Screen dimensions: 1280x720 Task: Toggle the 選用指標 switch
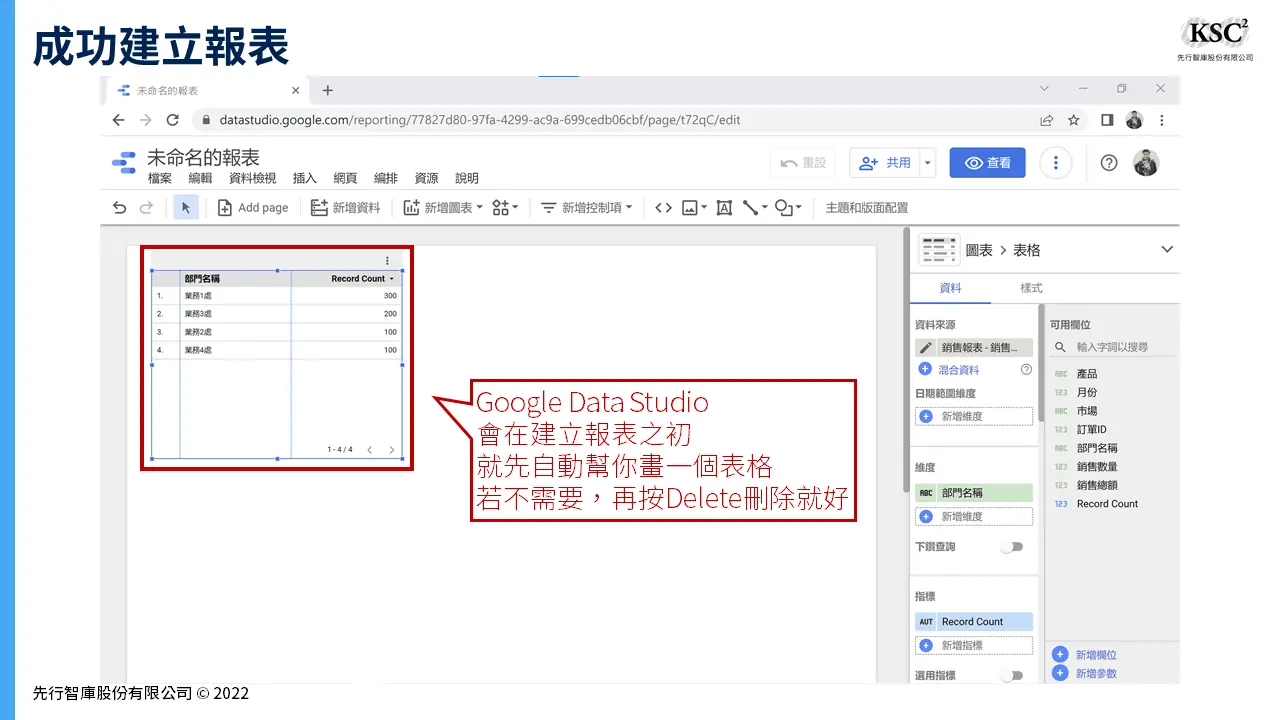1013,676
